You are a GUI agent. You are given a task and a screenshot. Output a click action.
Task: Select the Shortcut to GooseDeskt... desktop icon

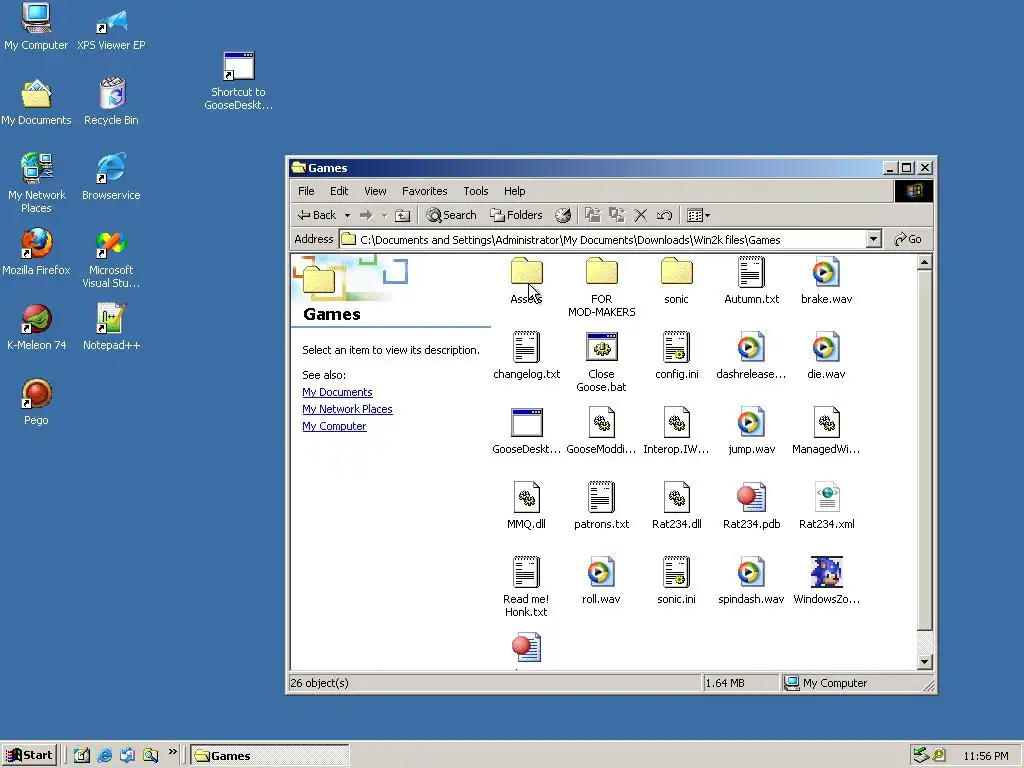pos(238,81)
